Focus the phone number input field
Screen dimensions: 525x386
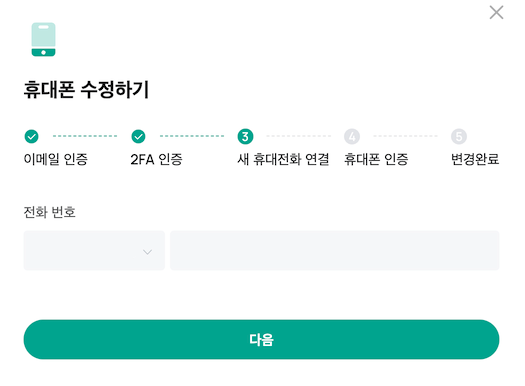pyautogui.click(x=335, y=250)
